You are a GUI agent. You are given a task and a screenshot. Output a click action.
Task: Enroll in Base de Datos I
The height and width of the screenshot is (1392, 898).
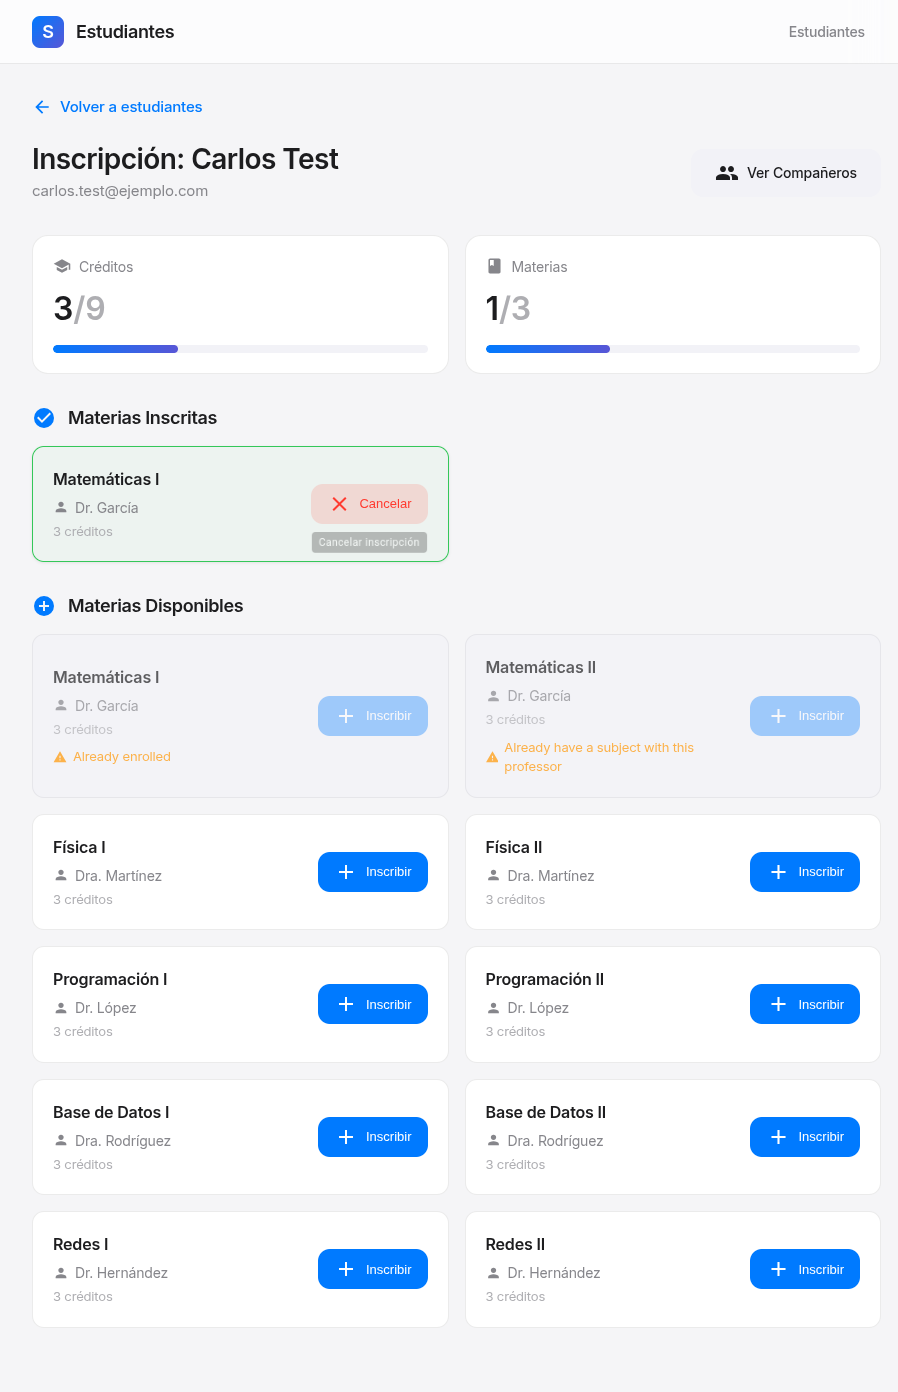(373, 1137)
